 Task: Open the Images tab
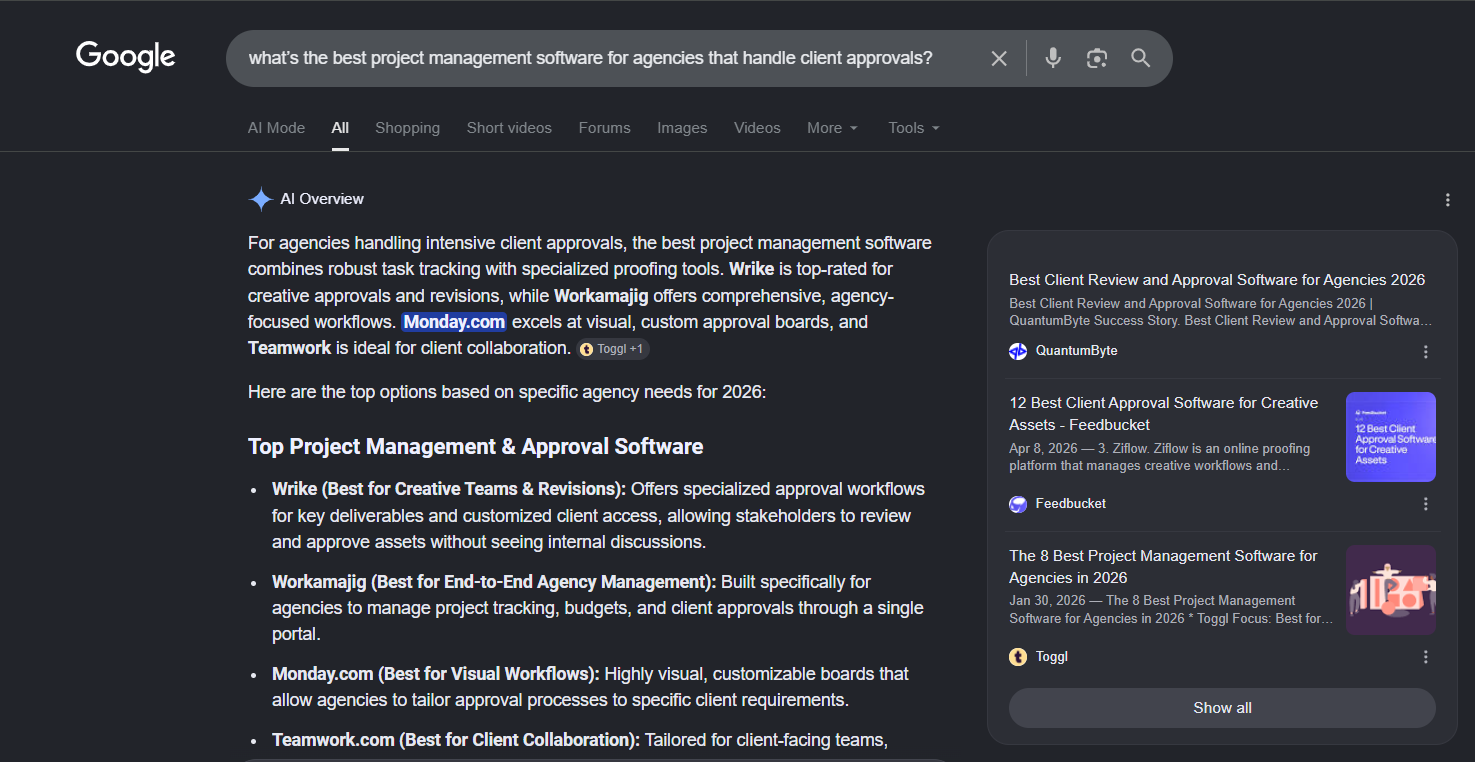pyautogui.click(x=682, y=128)
